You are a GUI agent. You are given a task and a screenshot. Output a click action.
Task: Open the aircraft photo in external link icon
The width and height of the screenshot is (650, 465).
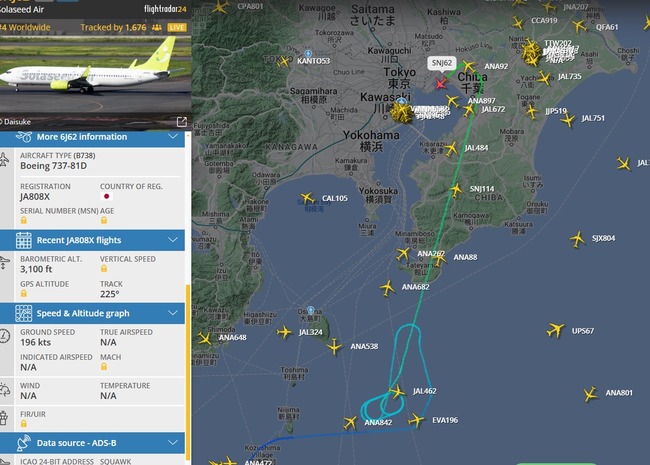coord(182,121)
